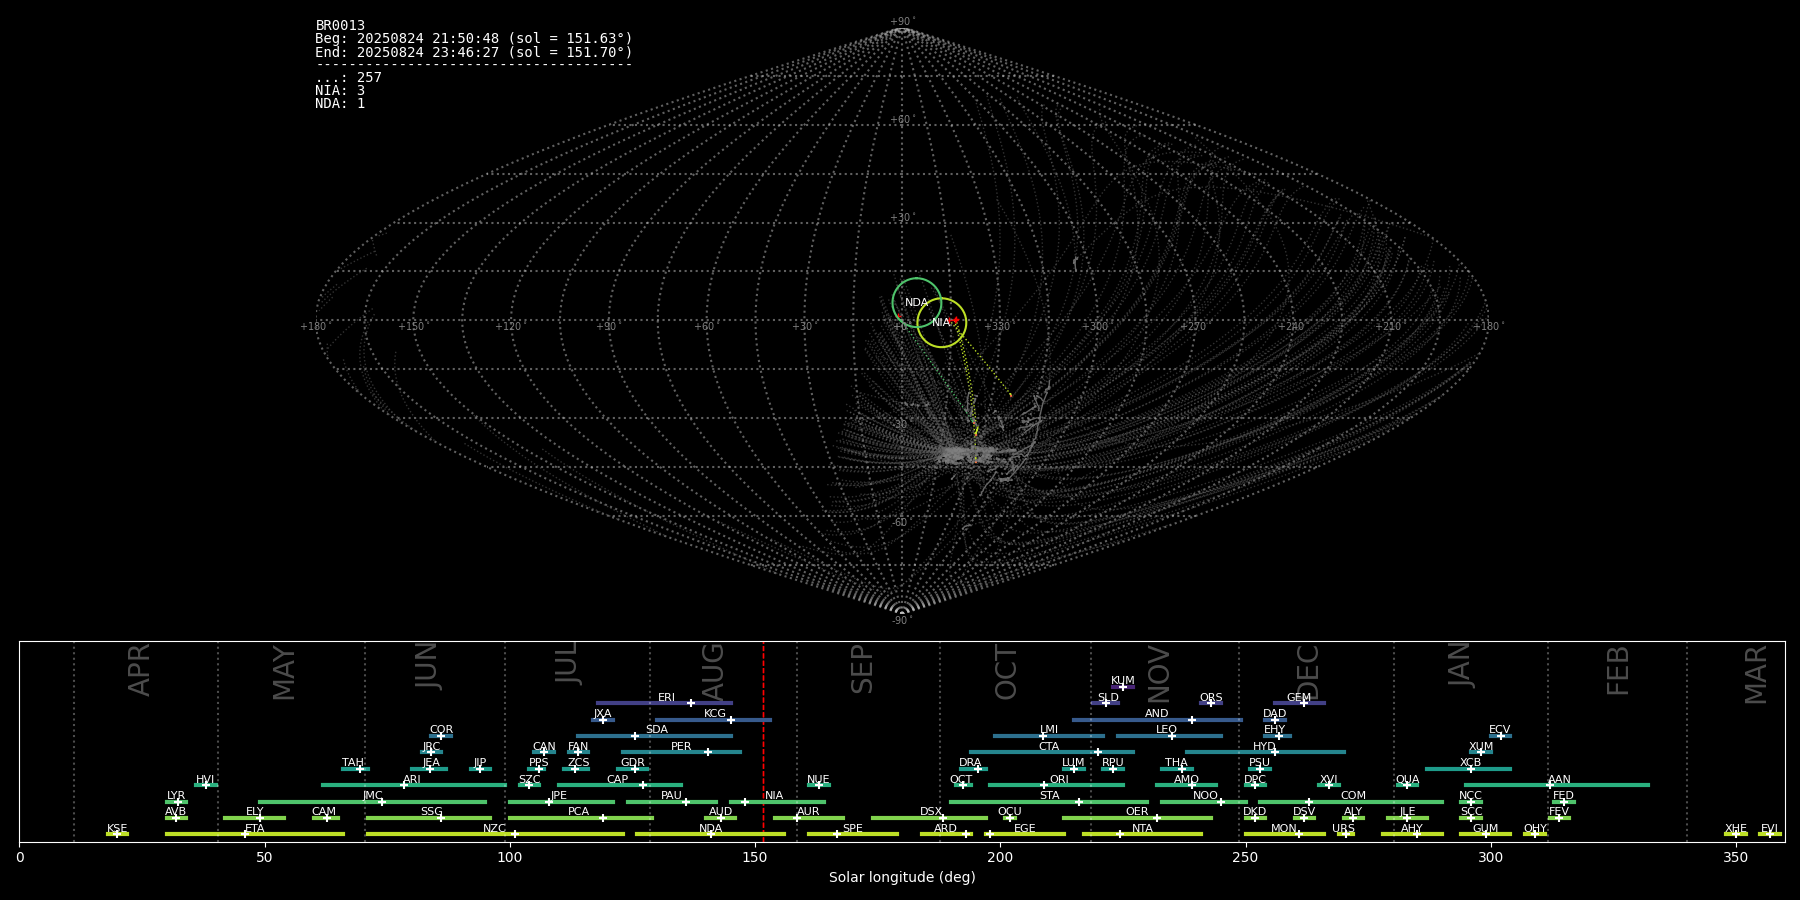Click the +150 longitude label on map
The image size is (1800, 900).
[411, 327]
